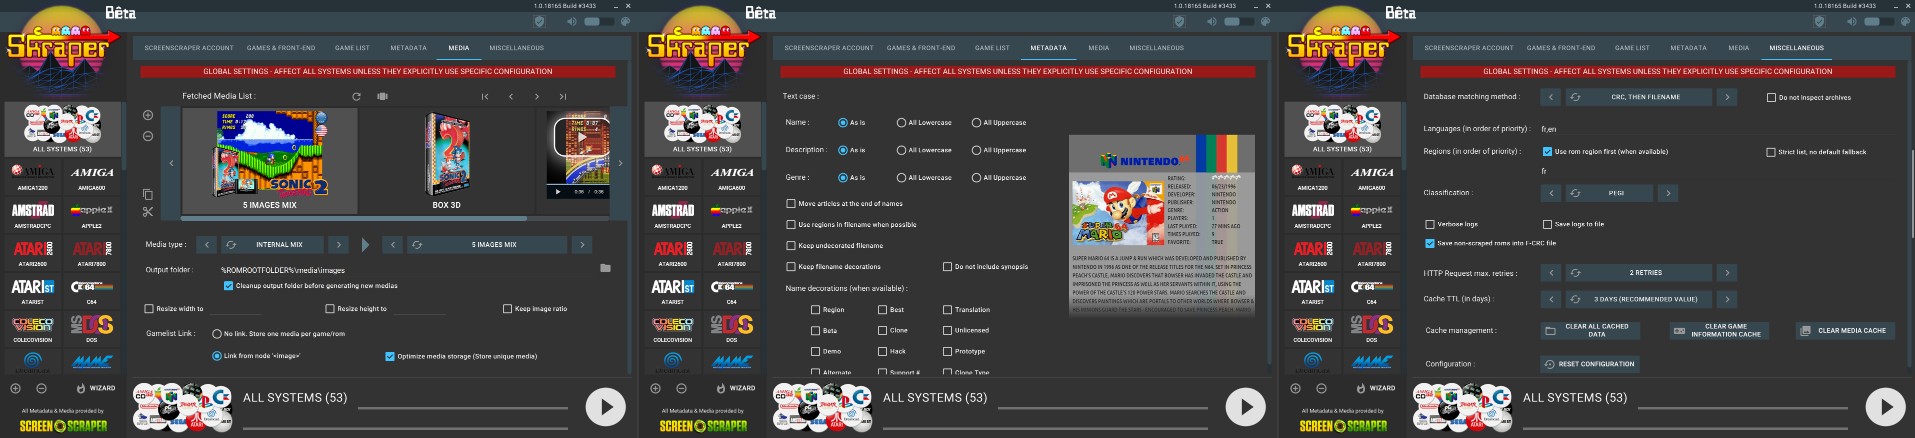Image resolution: width=1915 pixels, height=438 pixels.
Task: Open the CRC, THEN FILENAME method selector
Action: point(1645,97)
